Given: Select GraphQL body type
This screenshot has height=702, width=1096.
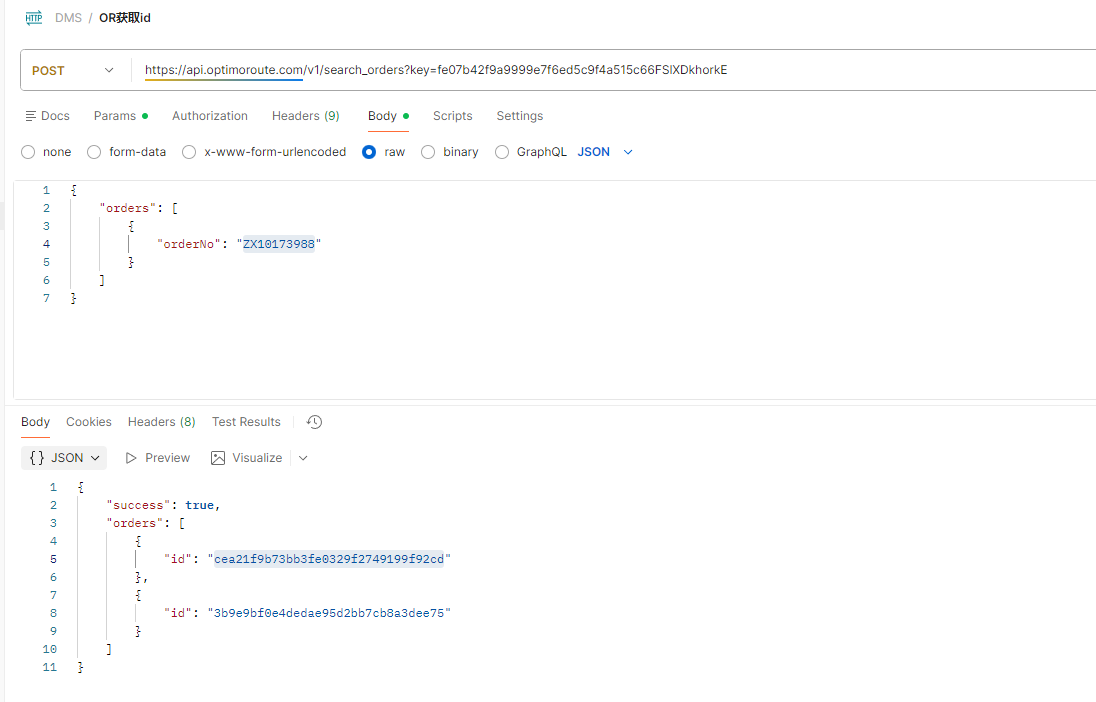Looking at the screenshot, I should click(x=501, y=152).
